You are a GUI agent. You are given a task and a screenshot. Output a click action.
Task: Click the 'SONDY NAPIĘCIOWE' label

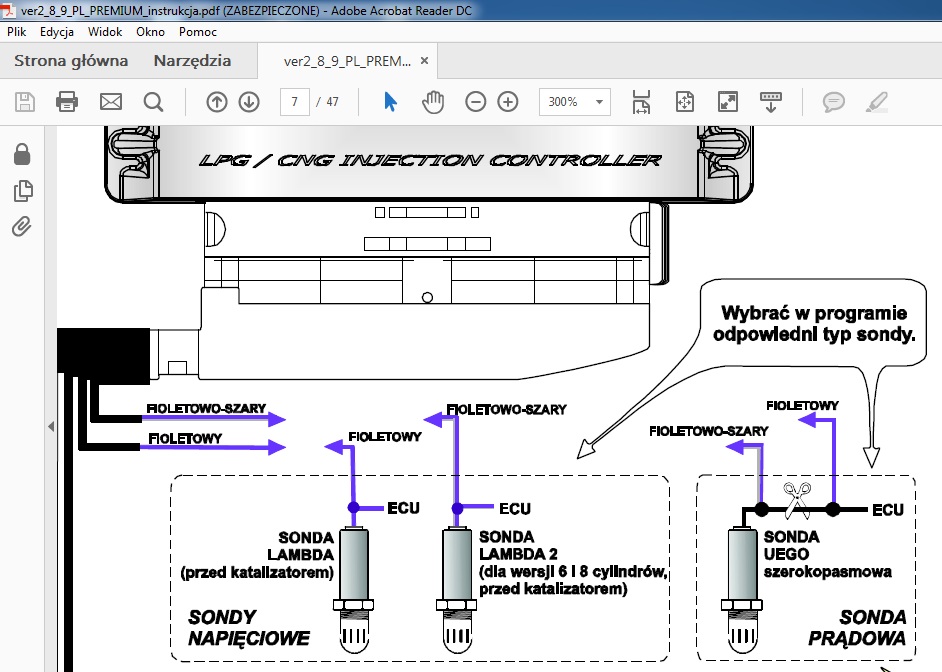point(249,628)
